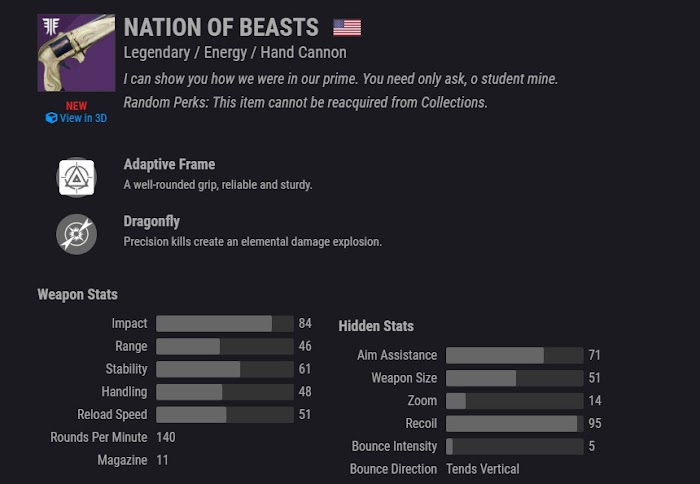Image resolution: width=700 pixels, height=484 pixels.
Task: Click the Handling stat bar
Action: coord(225,392)
